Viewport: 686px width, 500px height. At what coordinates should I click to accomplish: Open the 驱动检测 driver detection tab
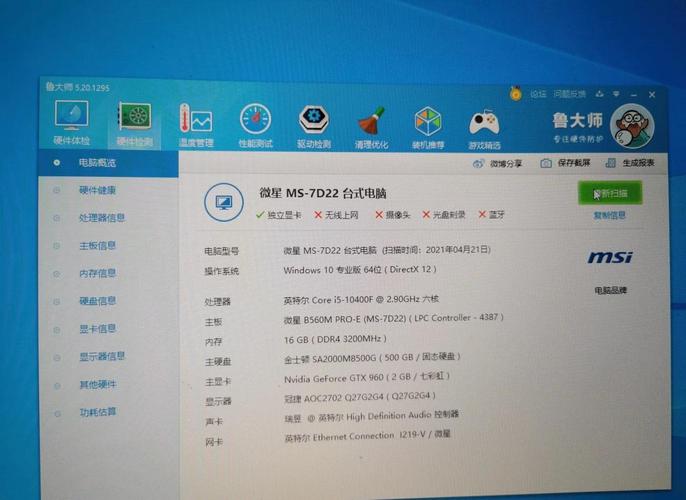click(x=314, y=126)
